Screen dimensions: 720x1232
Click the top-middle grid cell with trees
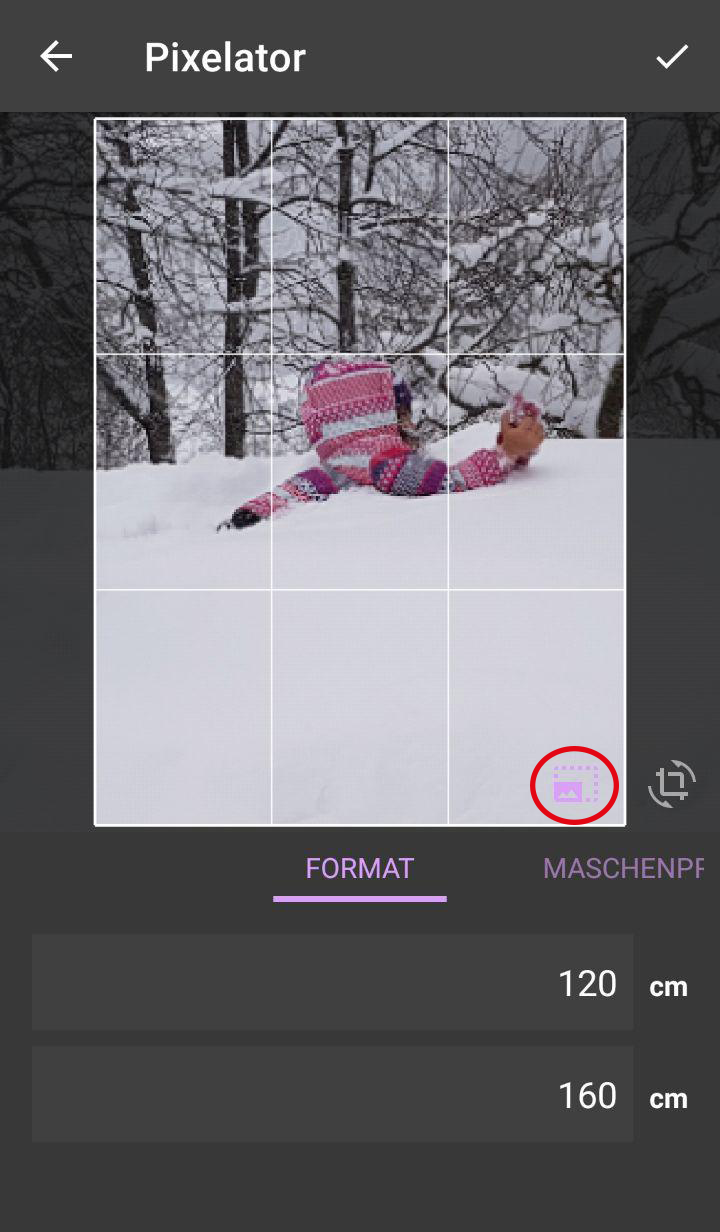coord(360,236)
